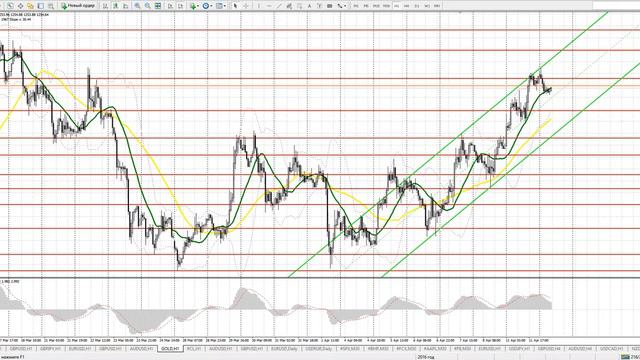640x360 pixels.
Task: Open the USDJPY,H1 chart tab
Action: pyautogui.click(x=518, y=349)
